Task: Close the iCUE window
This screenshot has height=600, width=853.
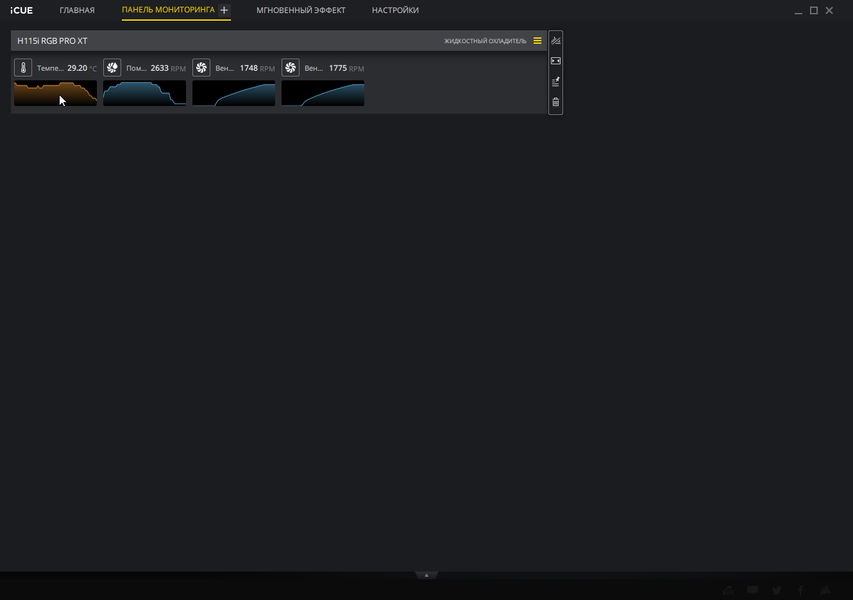Action: point(829,10)
